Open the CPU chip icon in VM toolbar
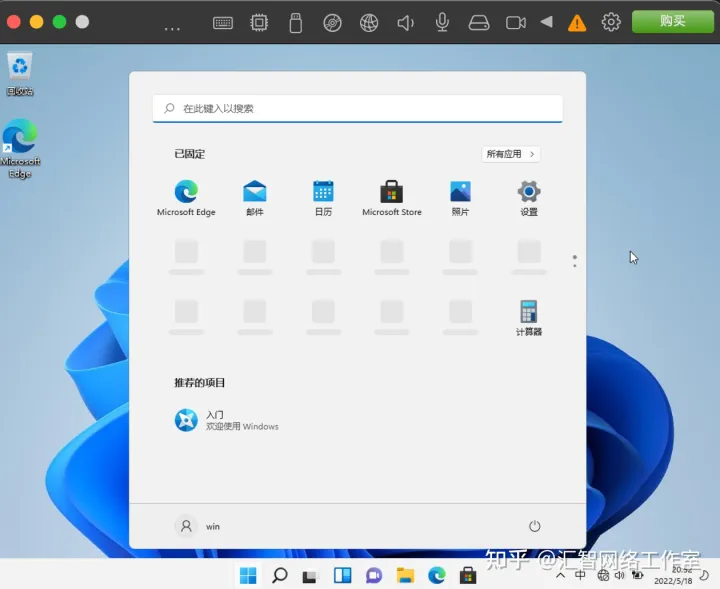Viewport: 720px width, 589px height. tap(259, 22)
